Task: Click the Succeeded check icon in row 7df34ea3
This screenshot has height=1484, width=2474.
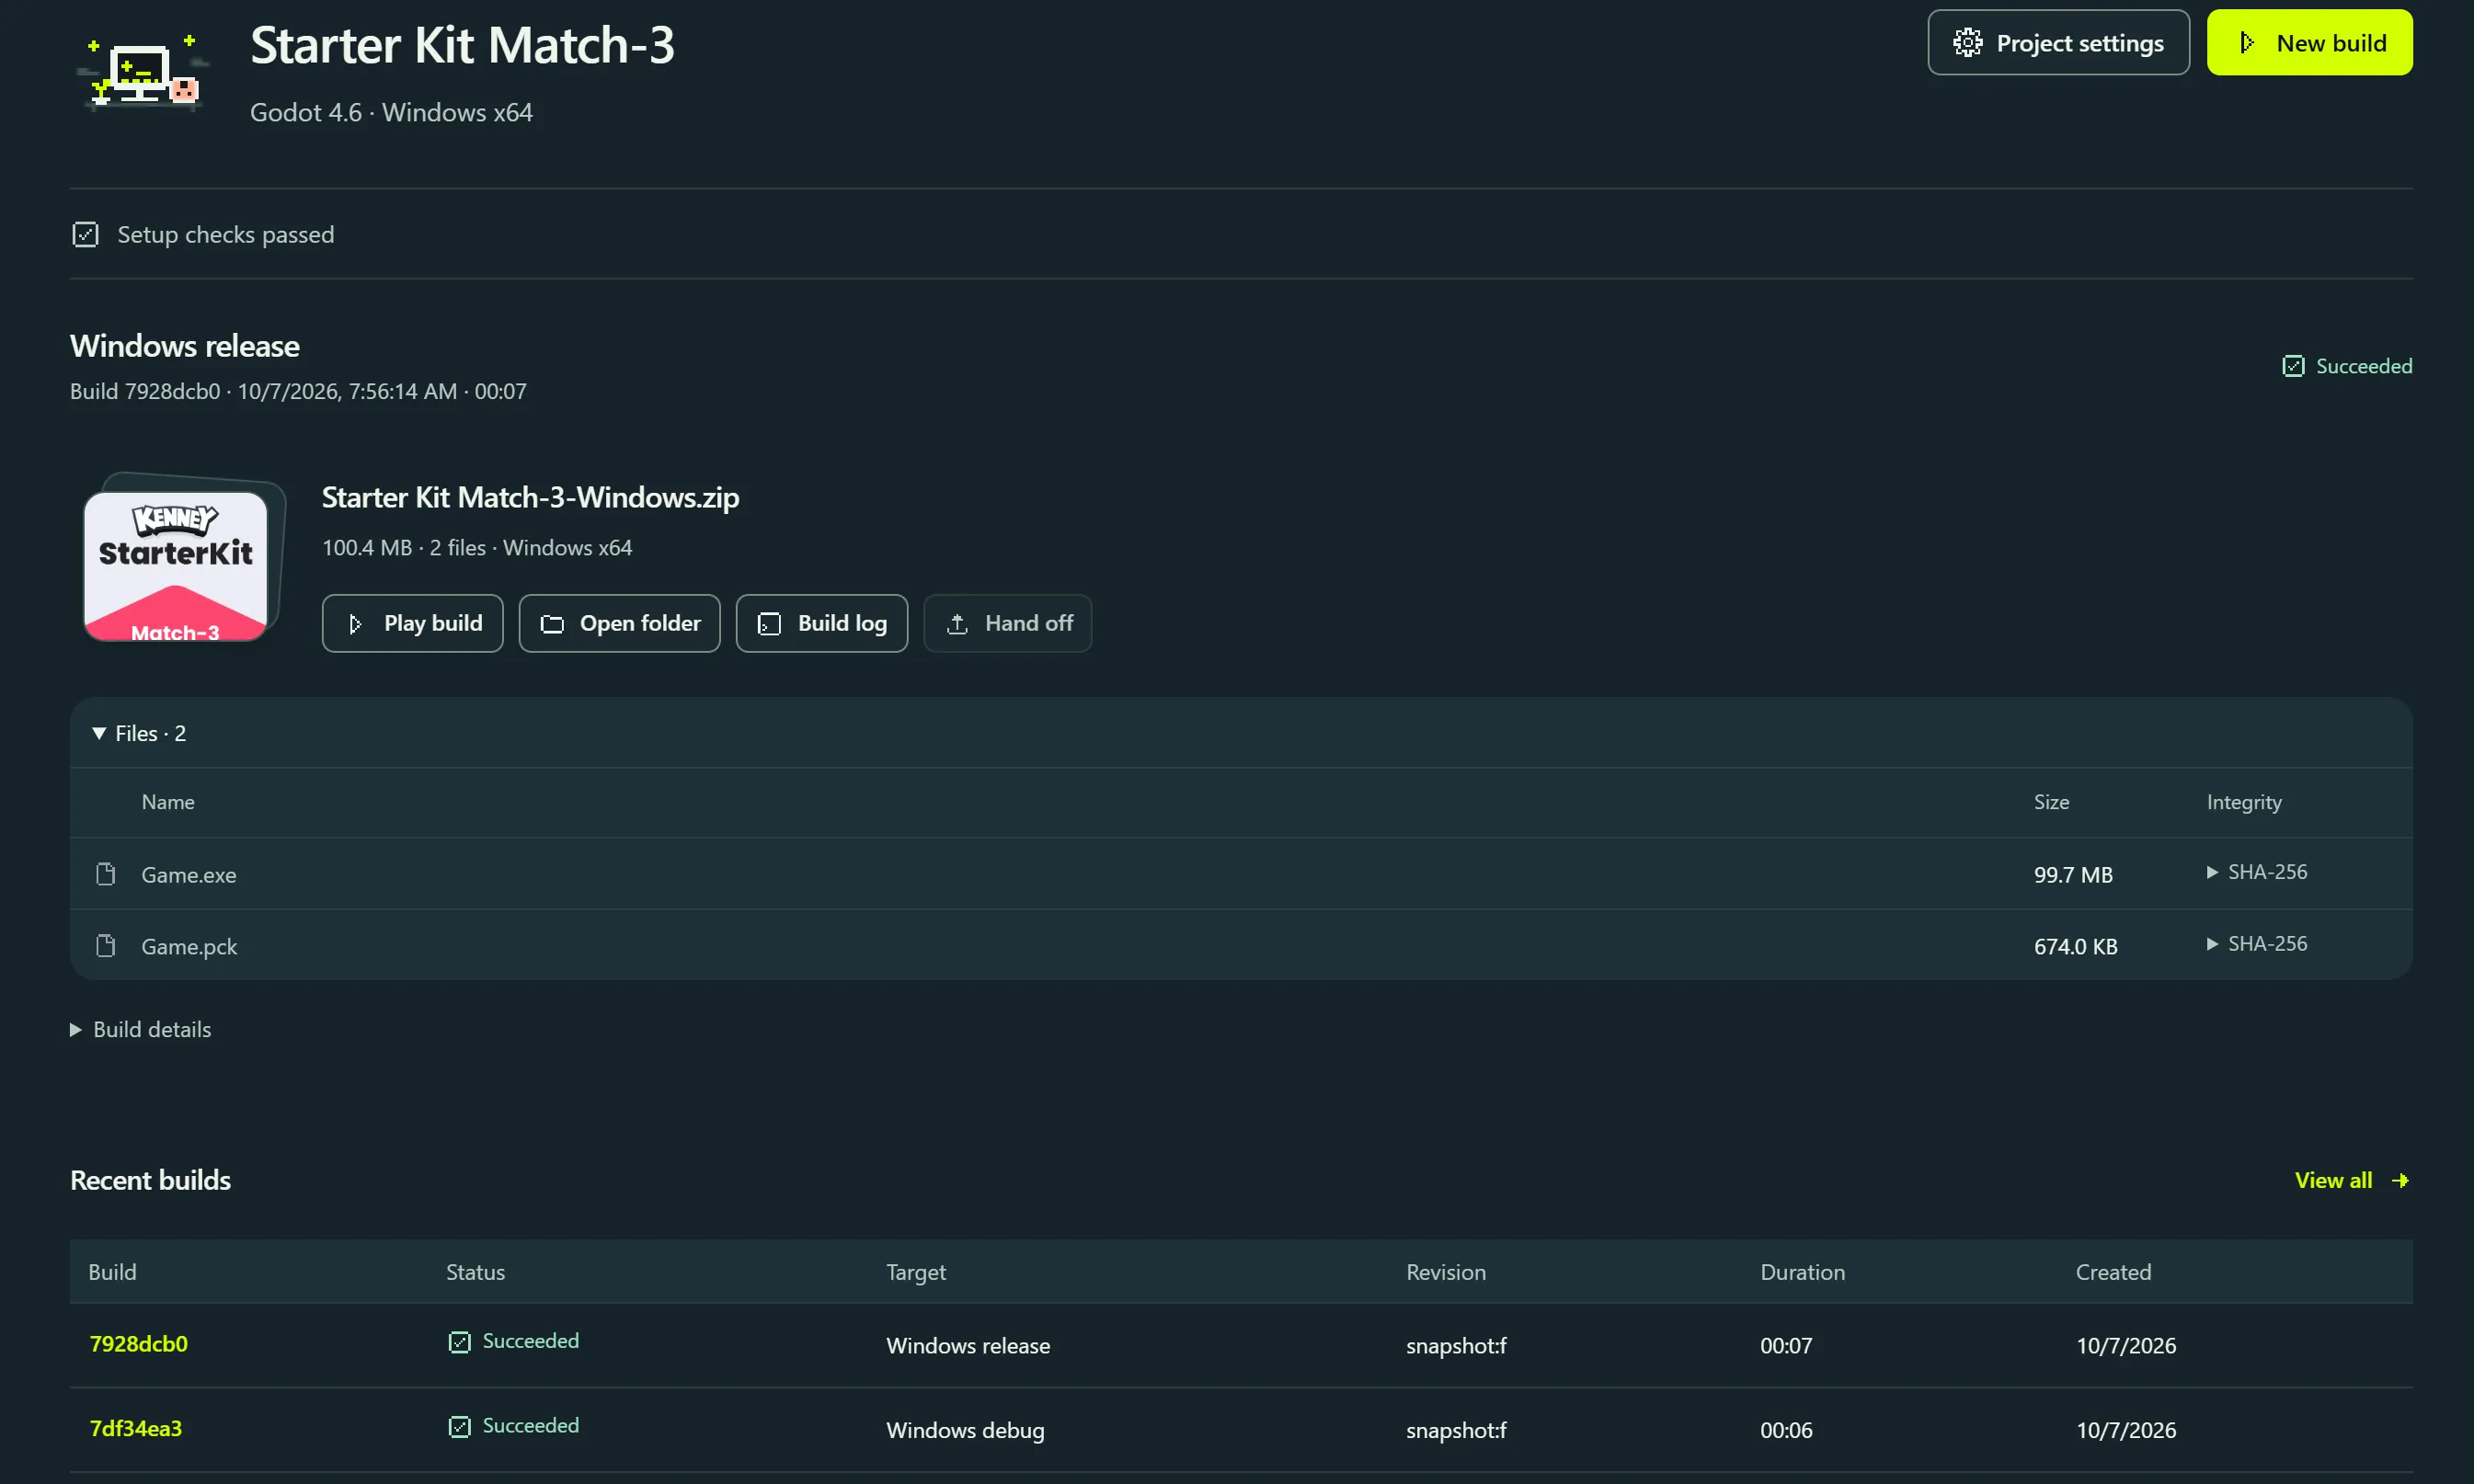Action: tap(459, 1427)
